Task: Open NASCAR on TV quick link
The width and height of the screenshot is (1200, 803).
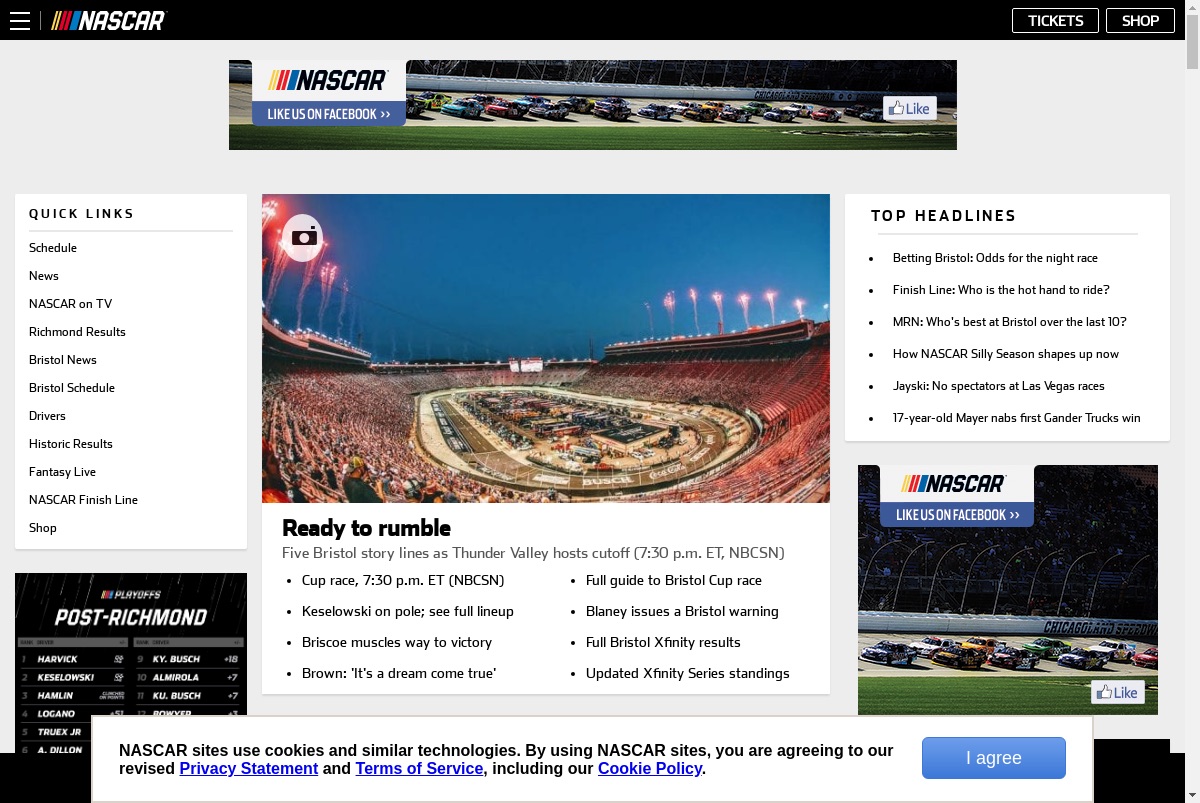Action: 70,304
